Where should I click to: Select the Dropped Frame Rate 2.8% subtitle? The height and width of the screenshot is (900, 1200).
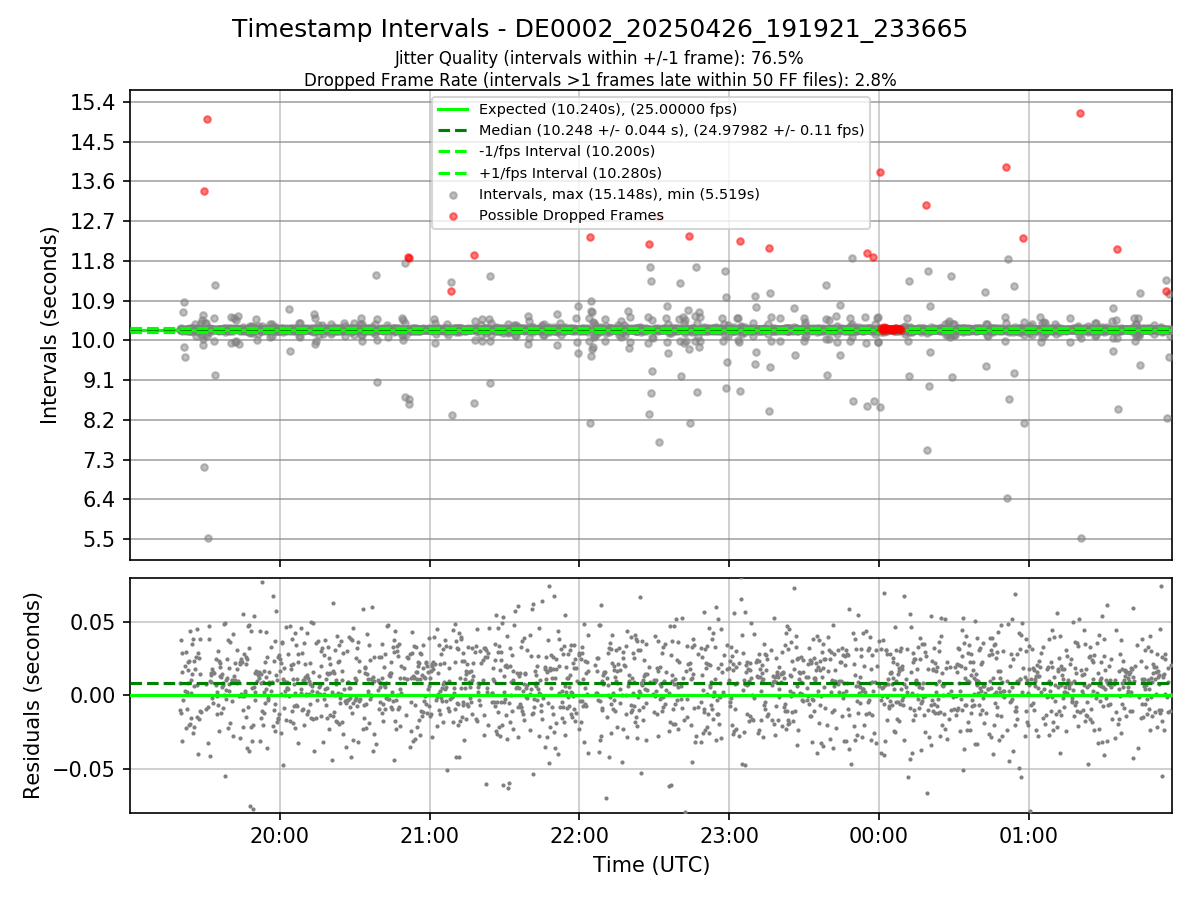coord(600,79)
